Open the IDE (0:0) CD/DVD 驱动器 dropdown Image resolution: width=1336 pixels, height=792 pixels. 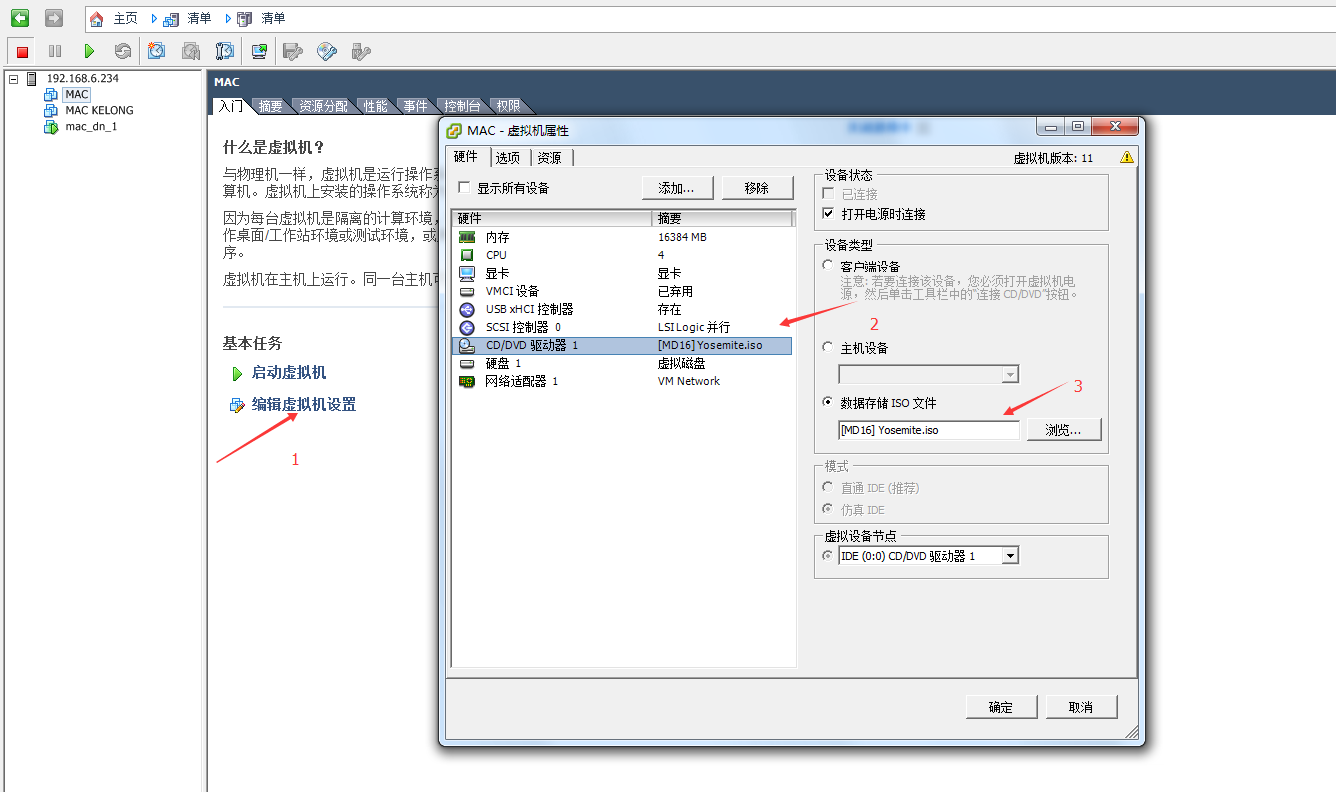pos(1009,555)
